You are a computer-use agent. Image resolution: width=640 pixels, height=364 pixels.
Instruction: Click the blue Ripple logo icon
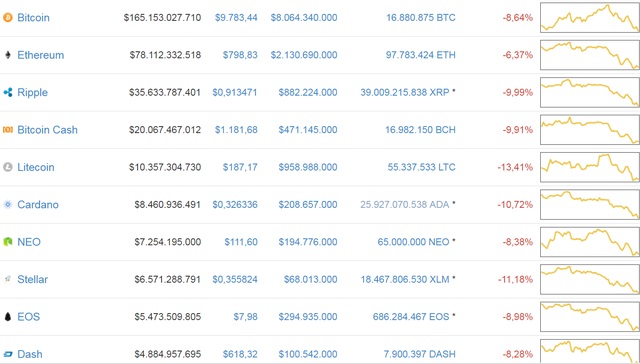pyautogui.click(x=8, y=92)
